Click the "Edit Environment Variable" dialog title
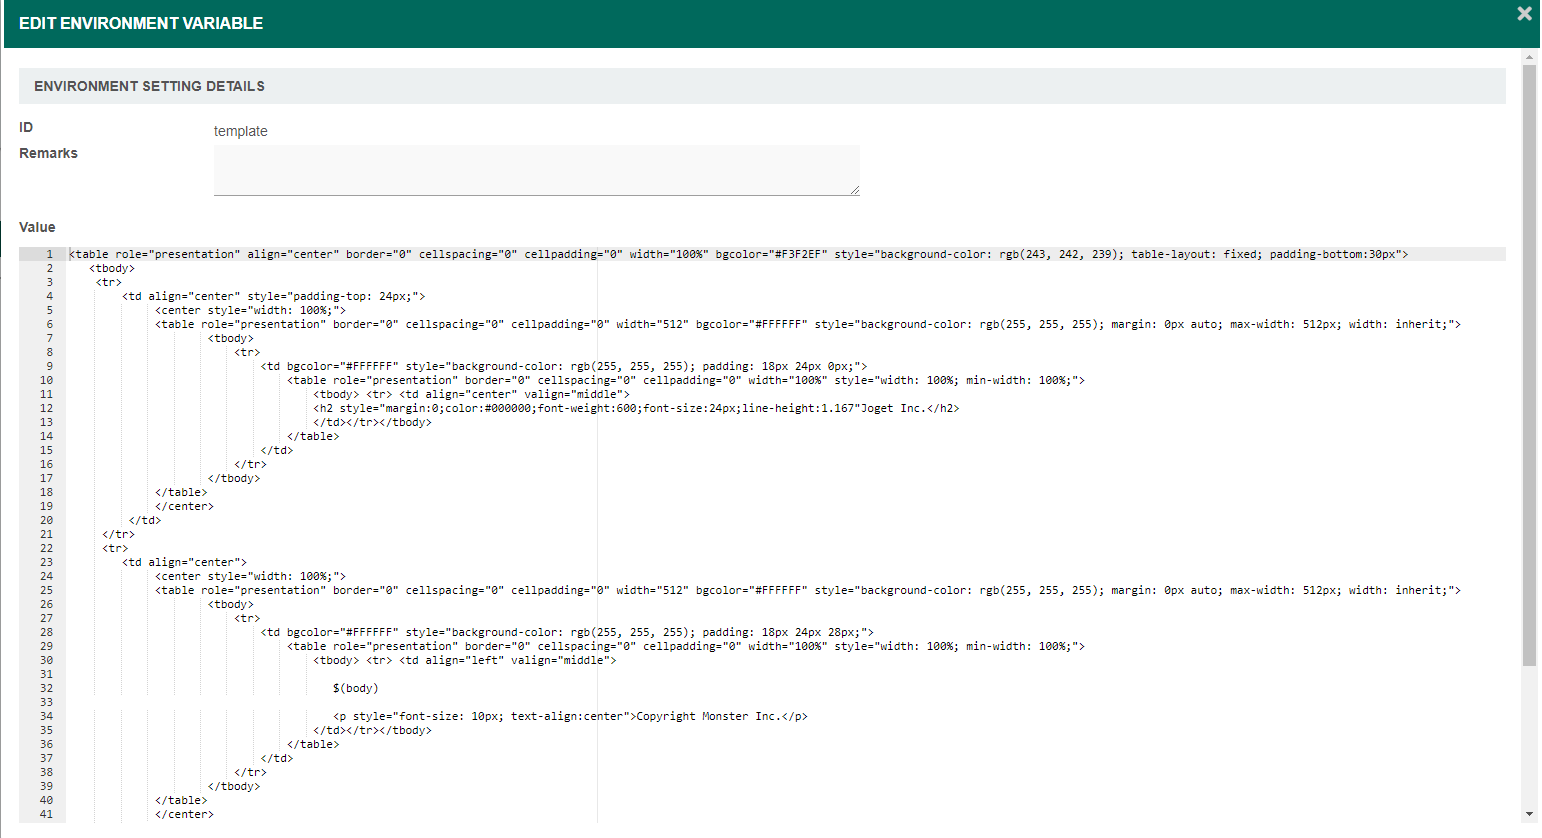 pyautogui.click(x=141, y=23)
